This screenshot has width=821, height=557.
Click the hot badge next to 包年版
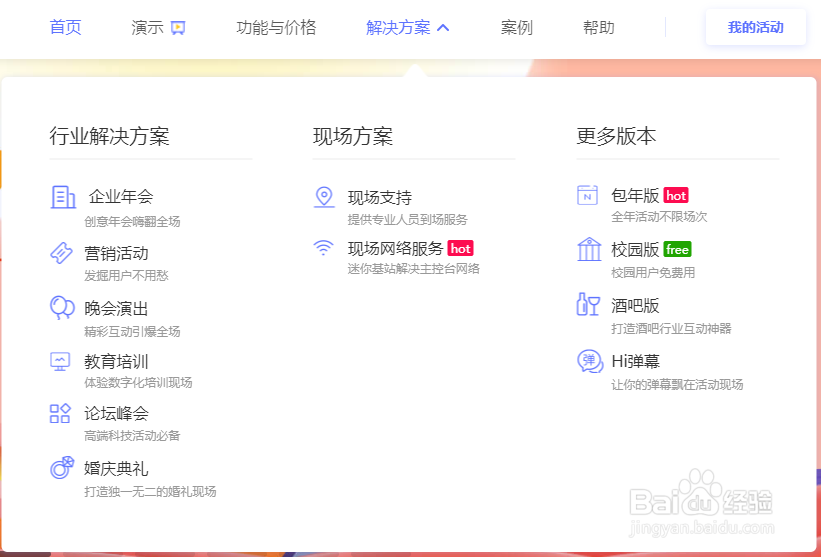click(676, 195)
